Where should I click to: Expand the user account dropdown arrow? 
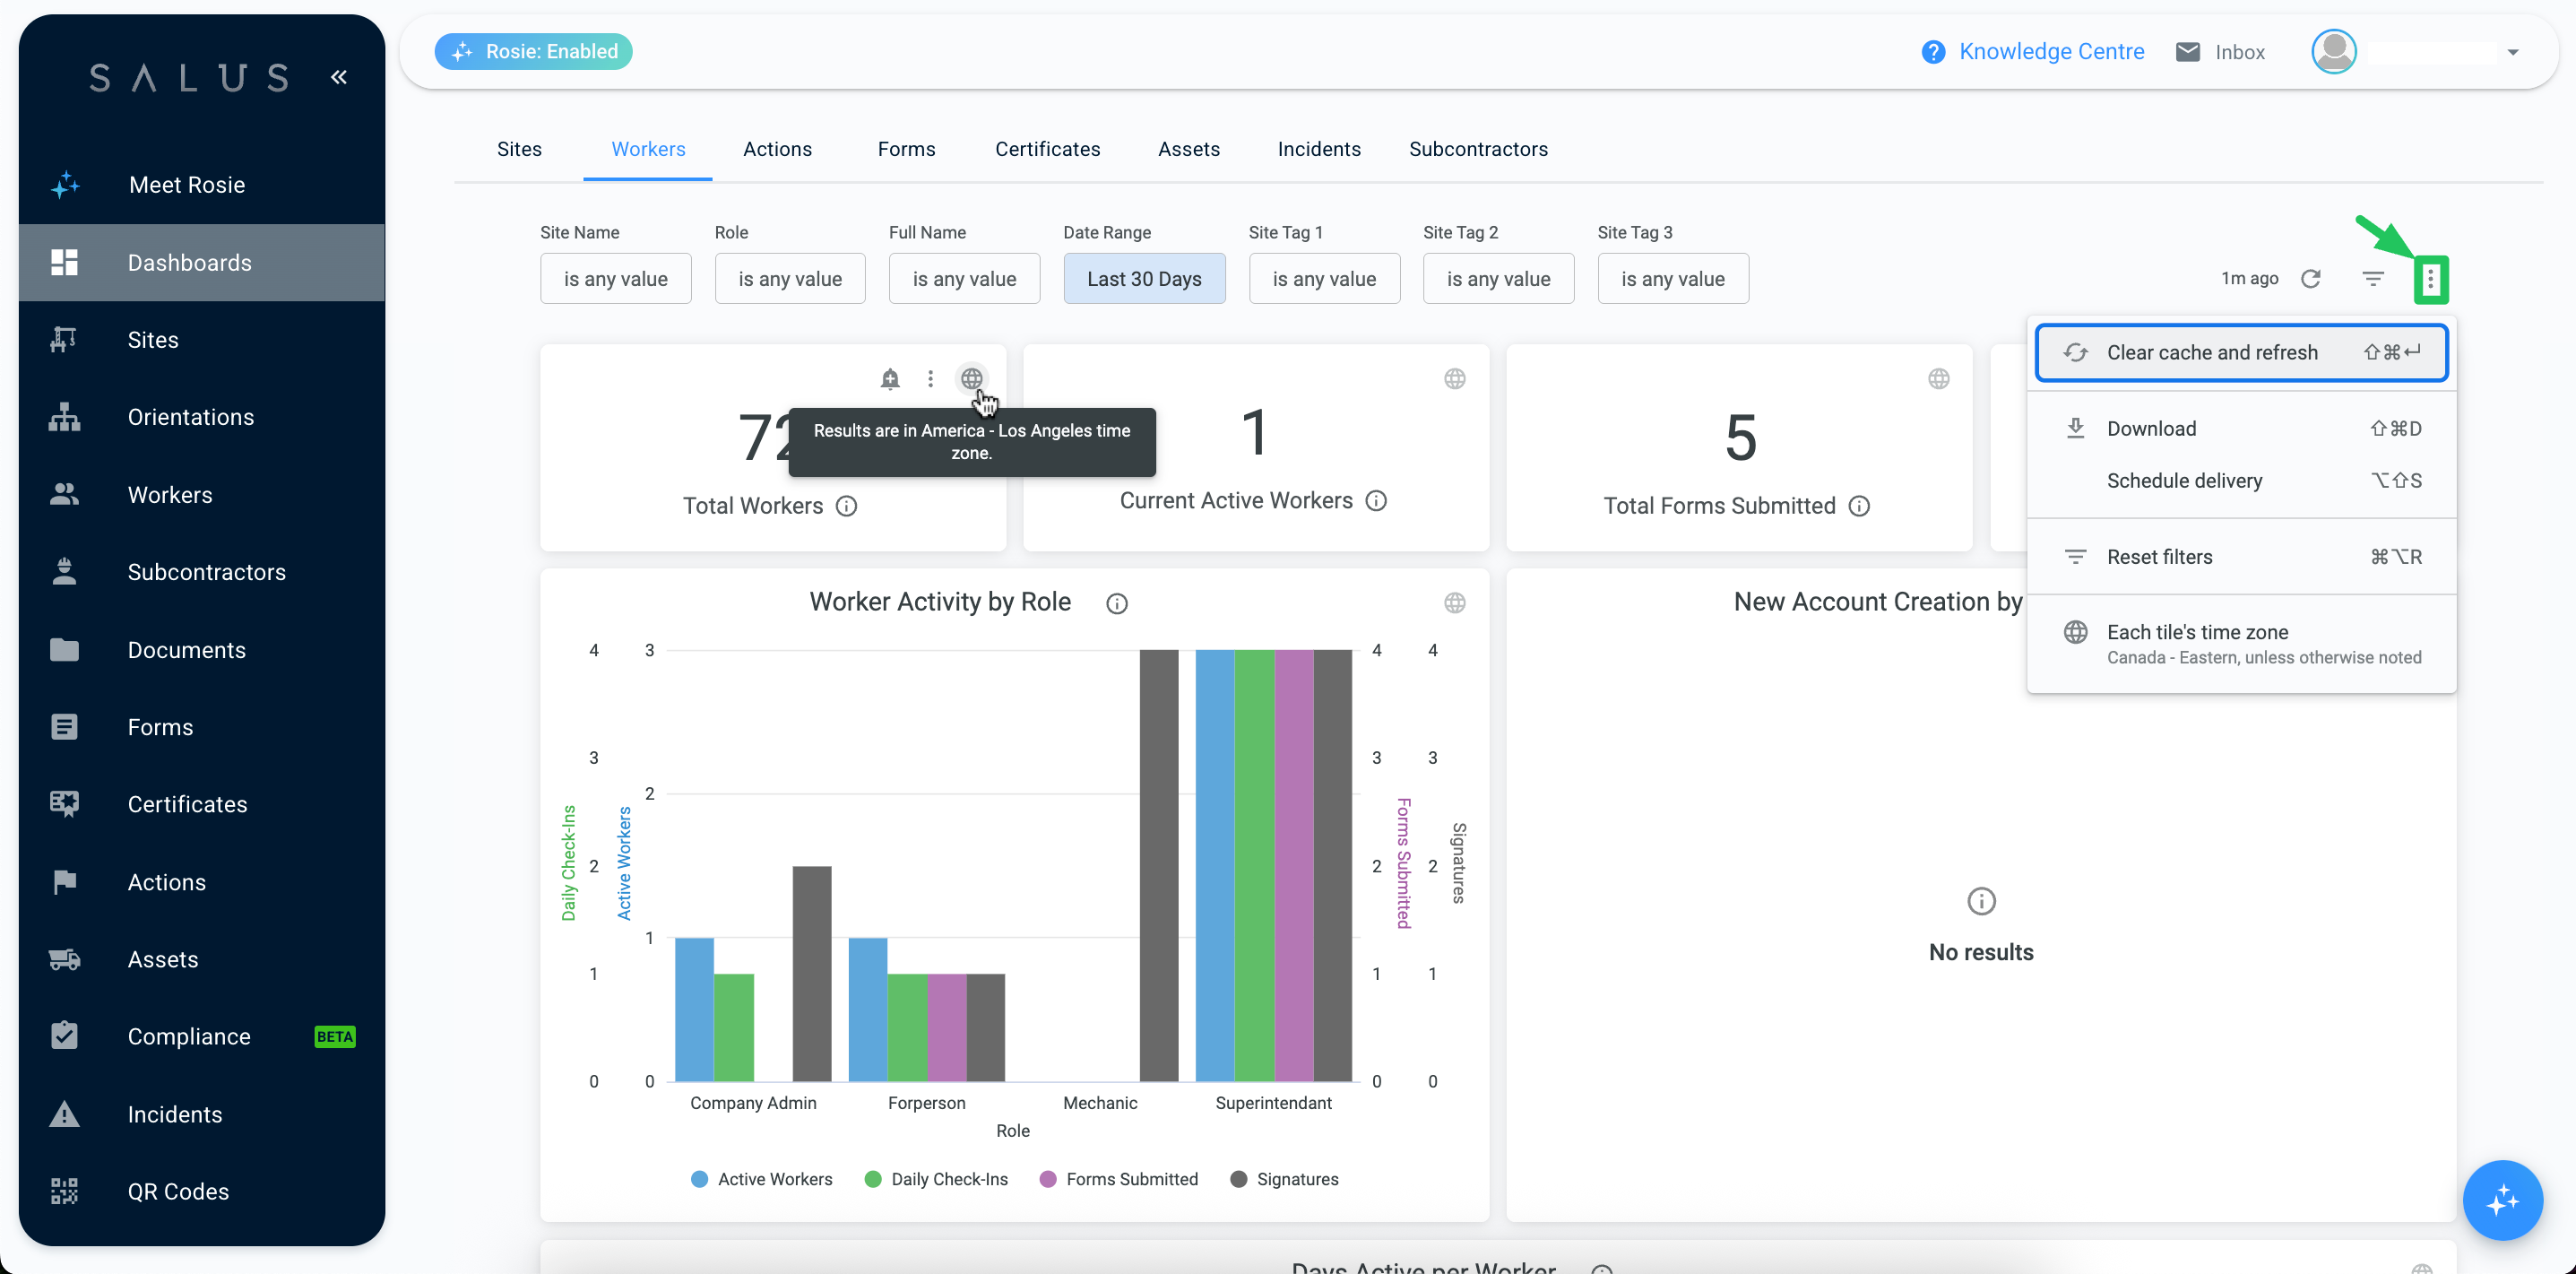pyautogui.click(x=2512, y=52)
